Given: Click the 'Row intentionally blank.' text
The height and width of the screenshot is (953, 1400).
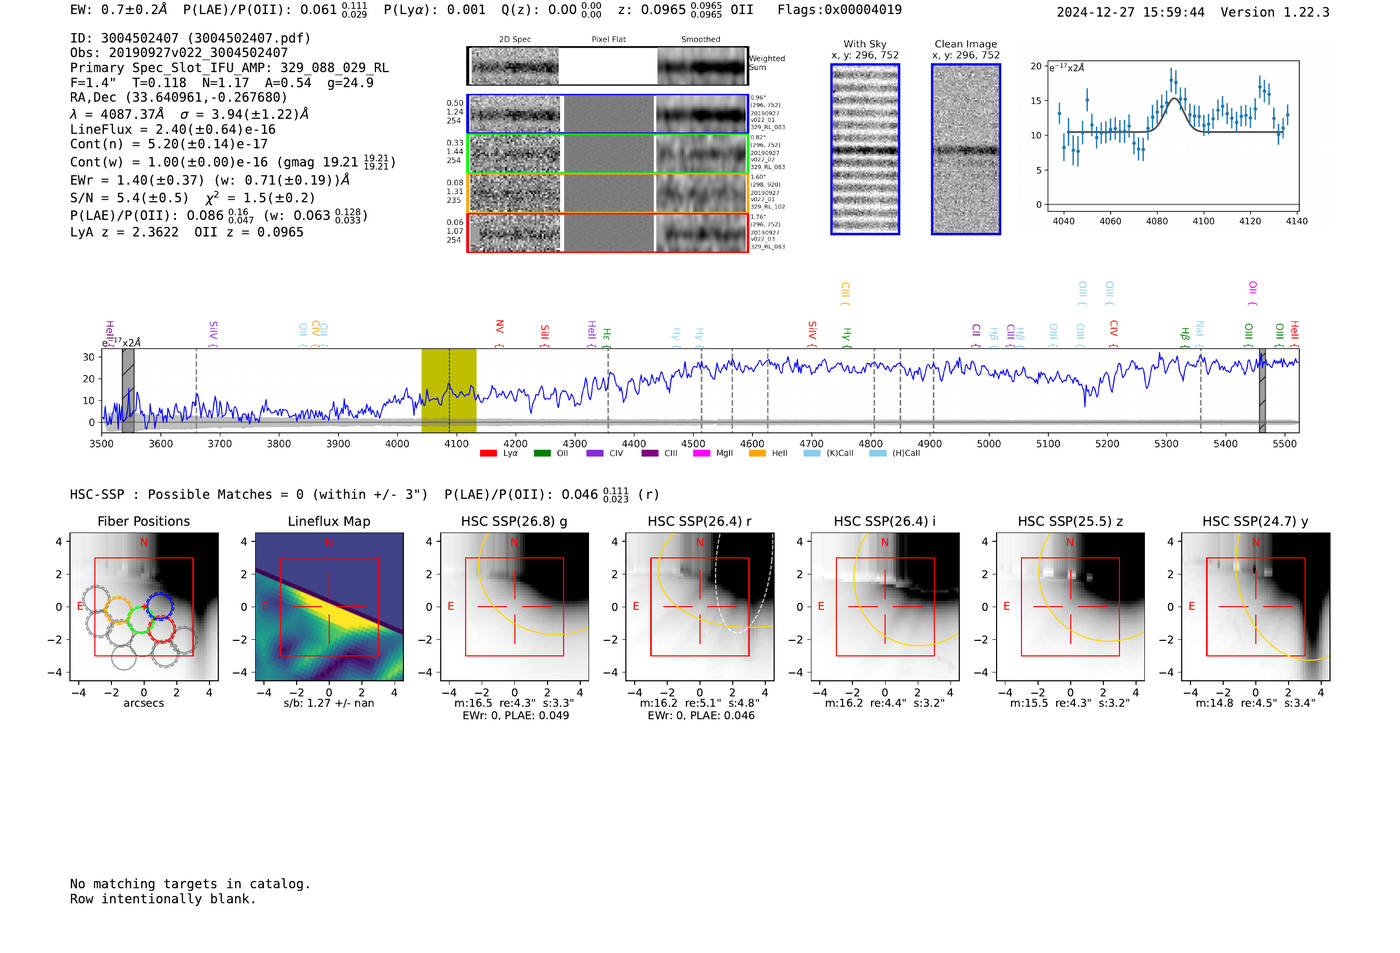Looking at the screenshot, I should [x=163, y=899].
